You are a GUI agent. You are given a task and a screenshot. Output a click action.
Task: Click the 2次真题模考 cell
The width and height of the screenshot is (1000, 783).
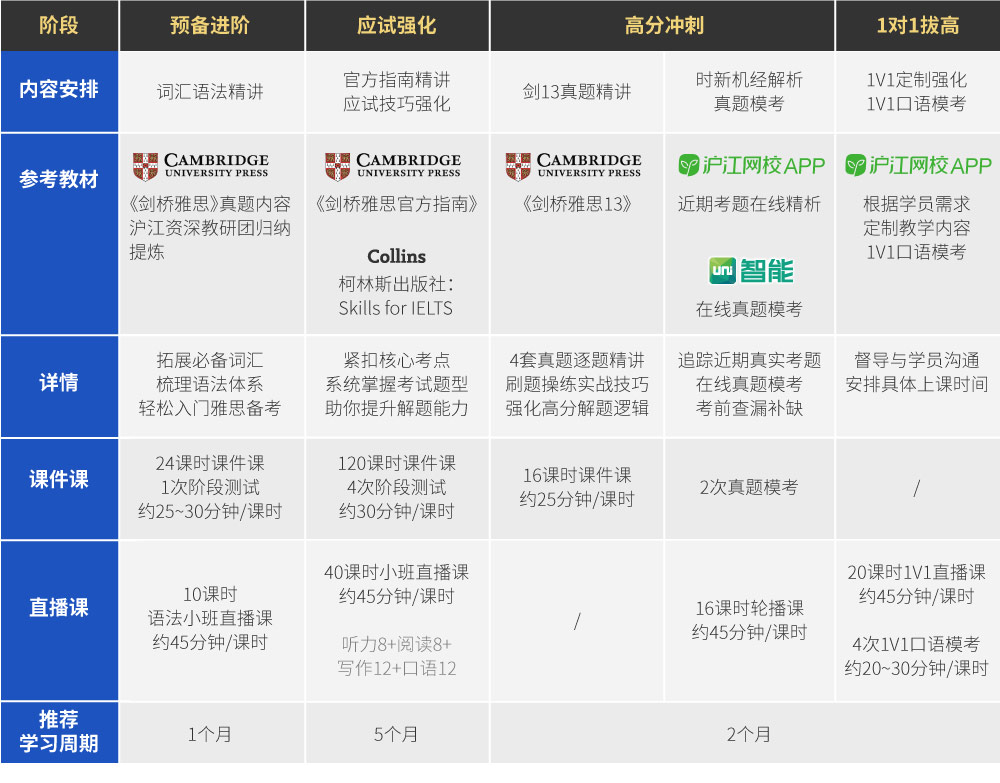tap(749, 487)
